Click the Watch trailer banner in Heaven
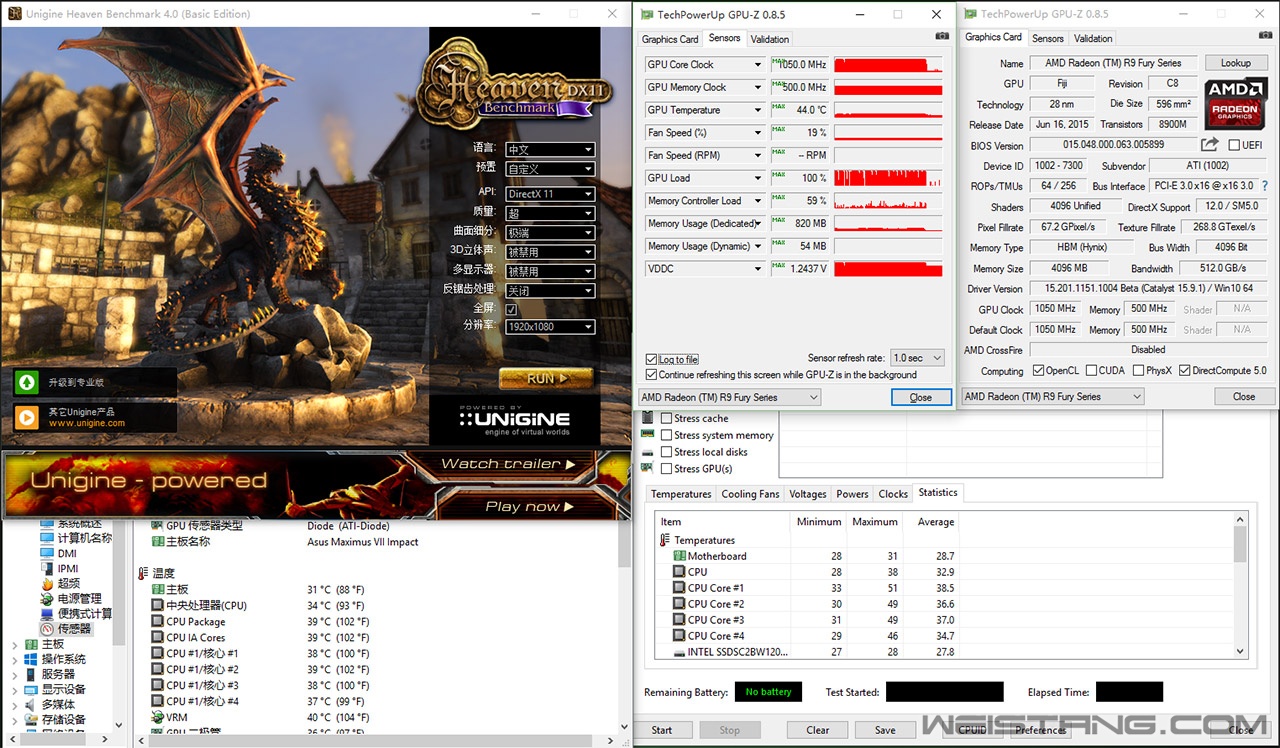 (x=517, y=464)
